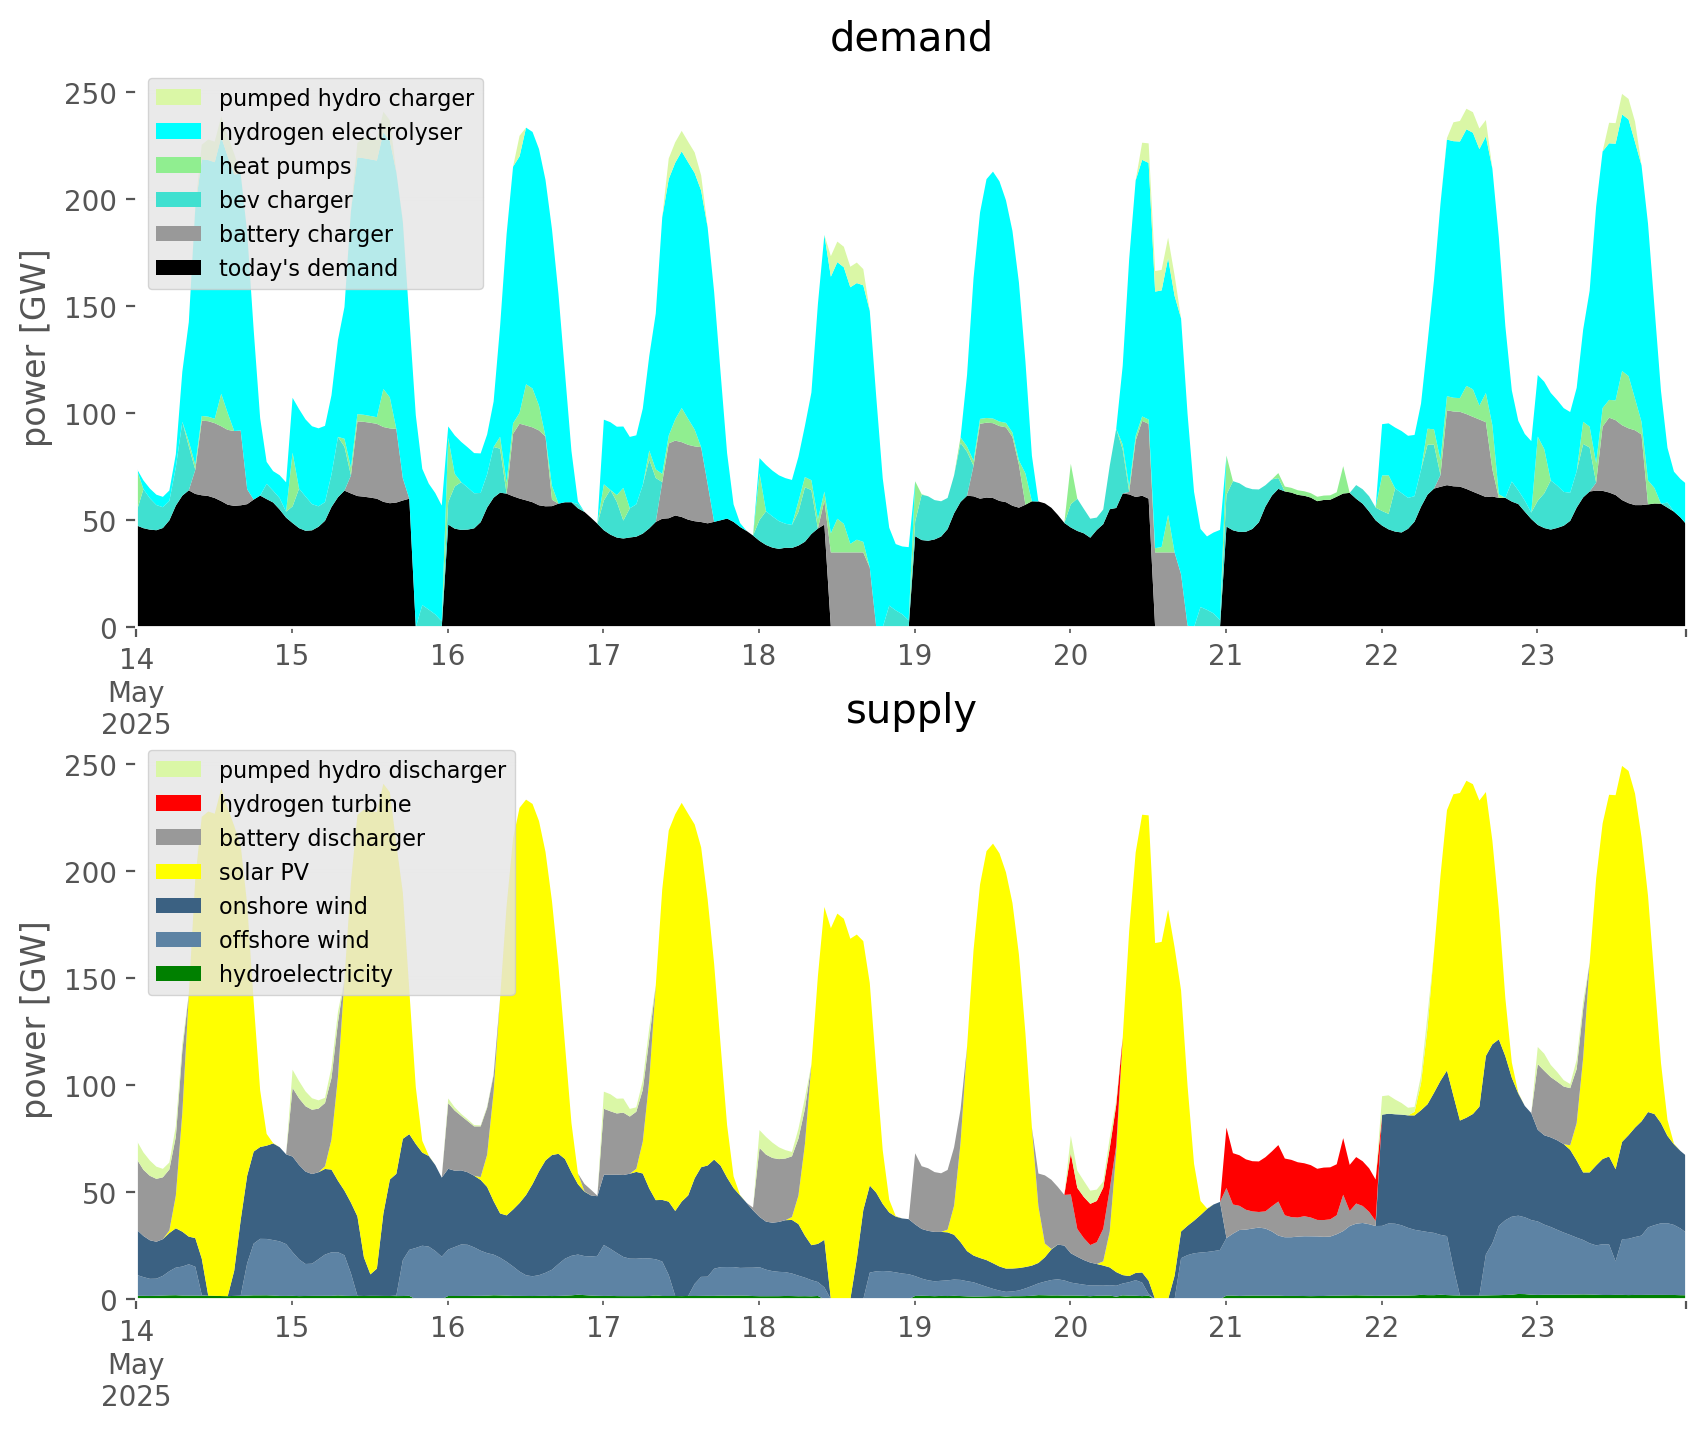The height and width of the screenshot is (1431, 1706).
Task: Click the battery charger gray legend swatch
Action: [x=179, y=234]
